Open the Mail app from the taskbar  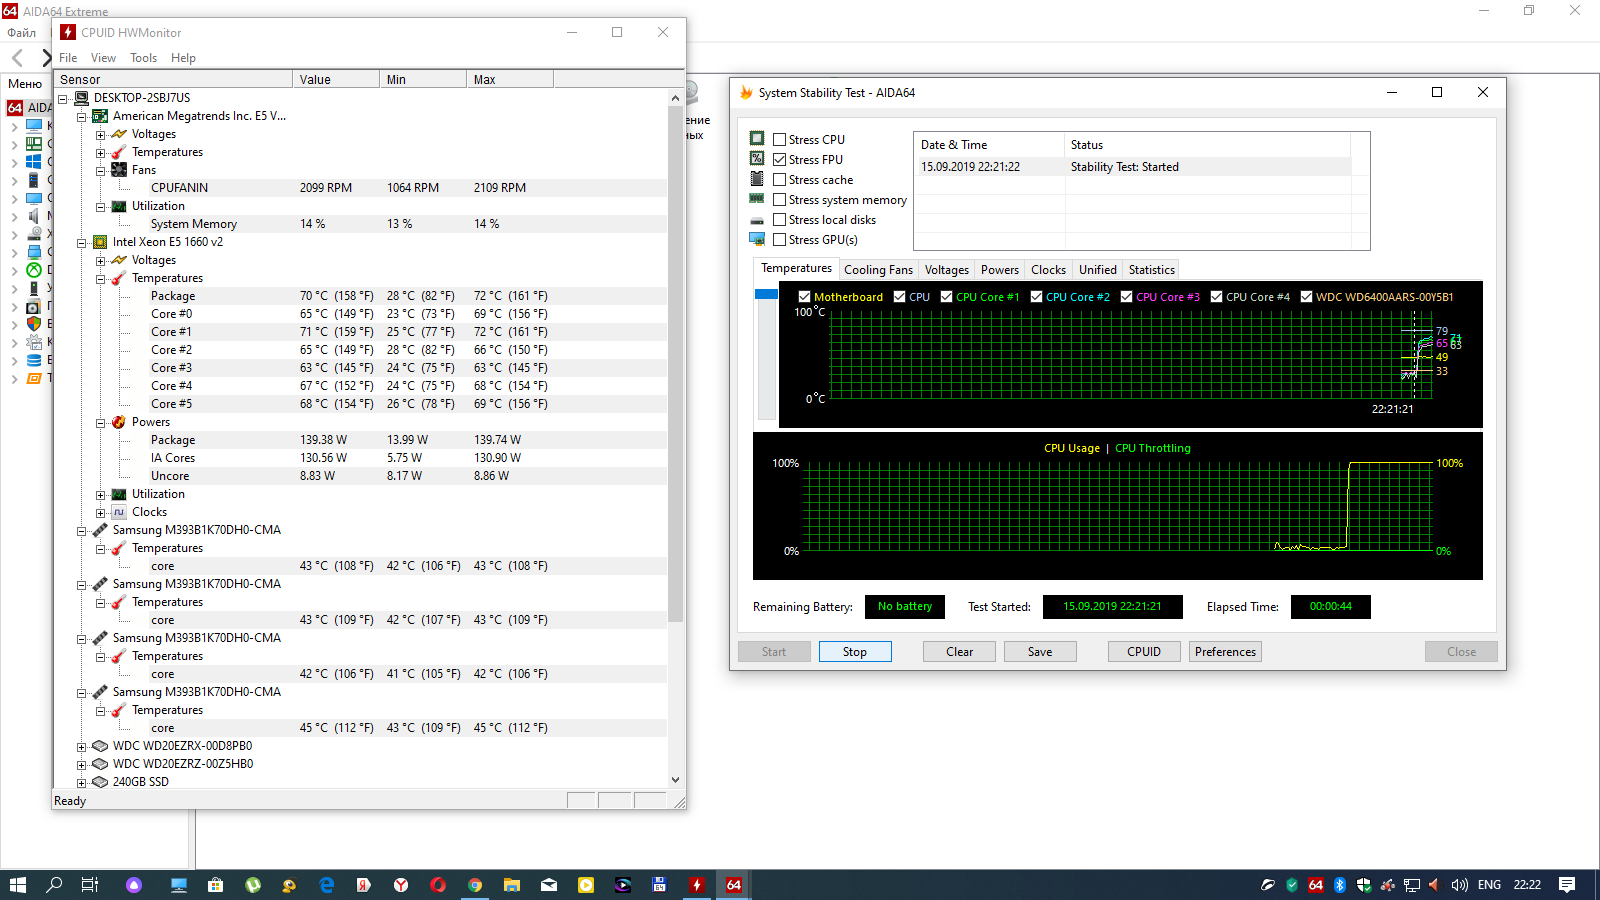coord(549,885)
